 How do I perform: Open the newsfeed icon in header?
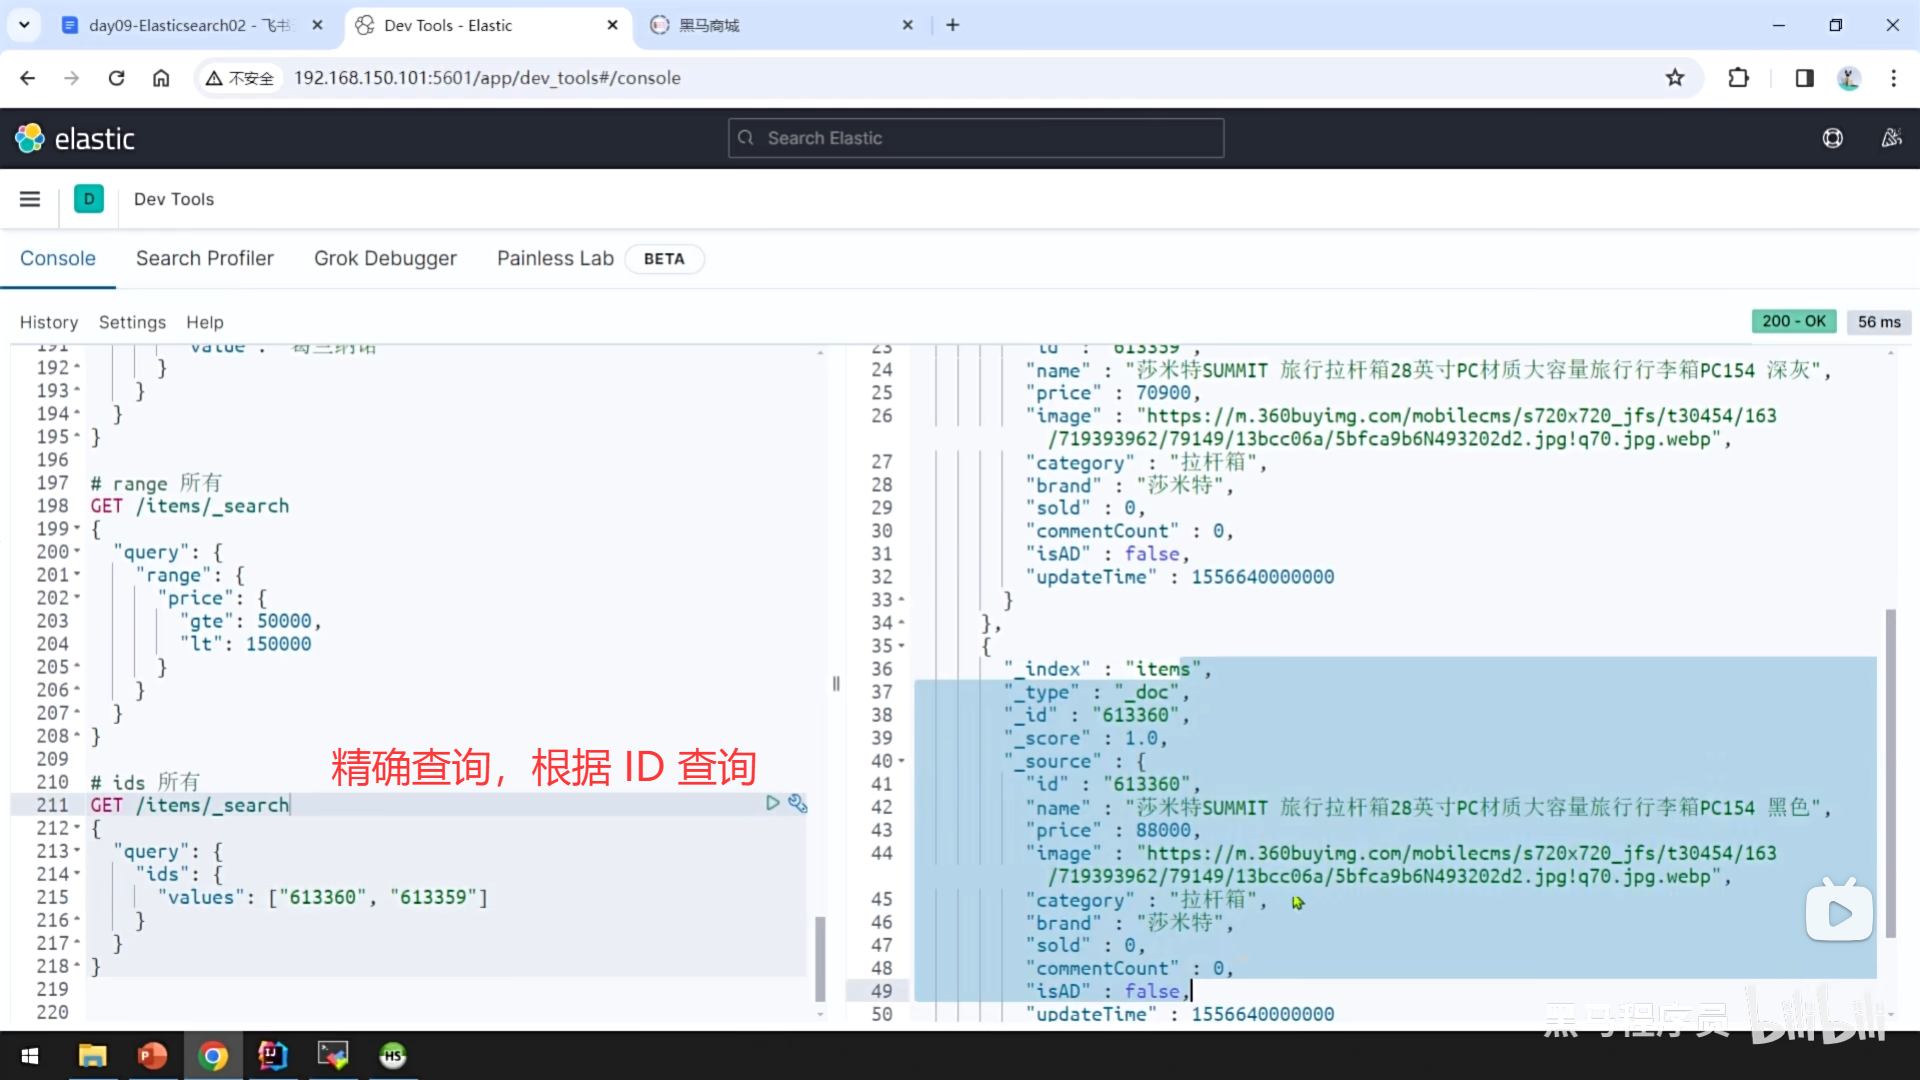point(1891,138)
